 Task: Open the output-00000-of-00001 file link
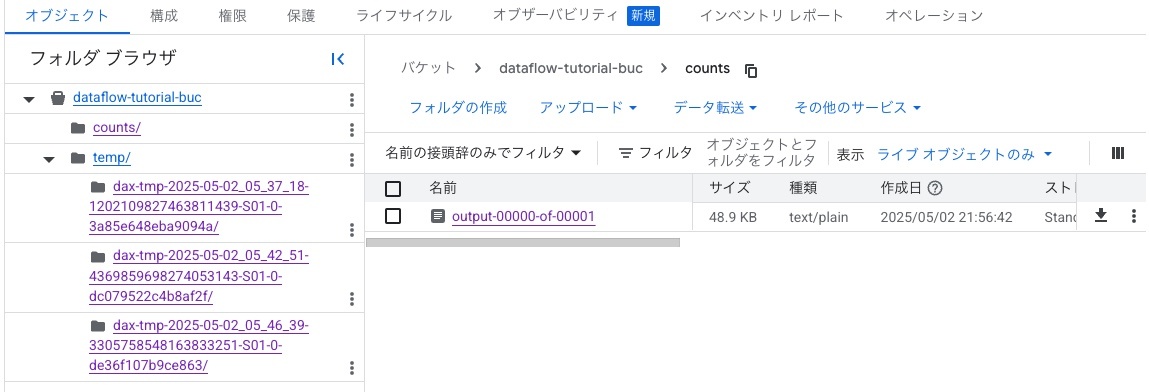pyautogui.click(x=523, y=216)
